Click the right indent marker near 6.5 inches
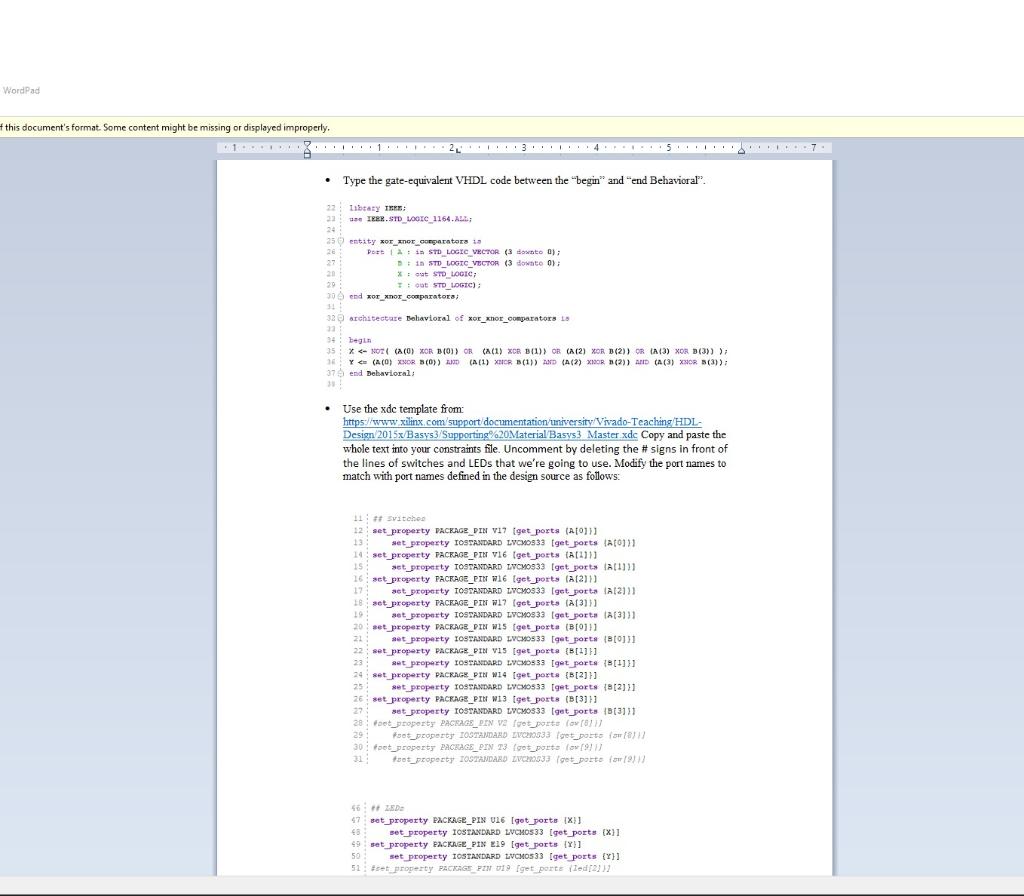Viewport: 1024px width, 896px height. 741,151
